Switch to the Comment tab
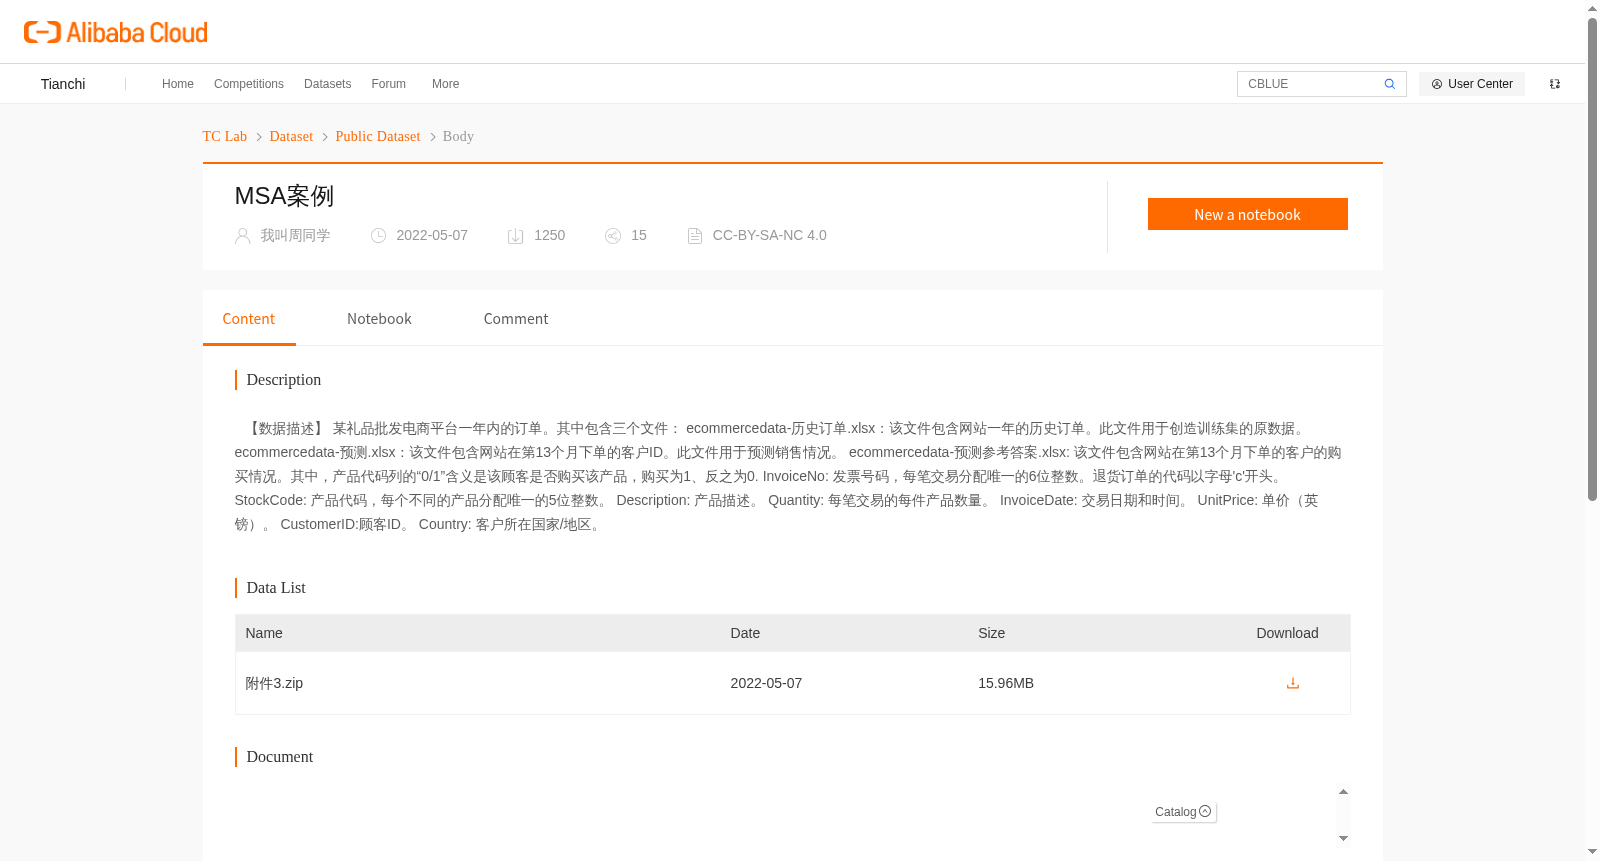 coord(516,319)
